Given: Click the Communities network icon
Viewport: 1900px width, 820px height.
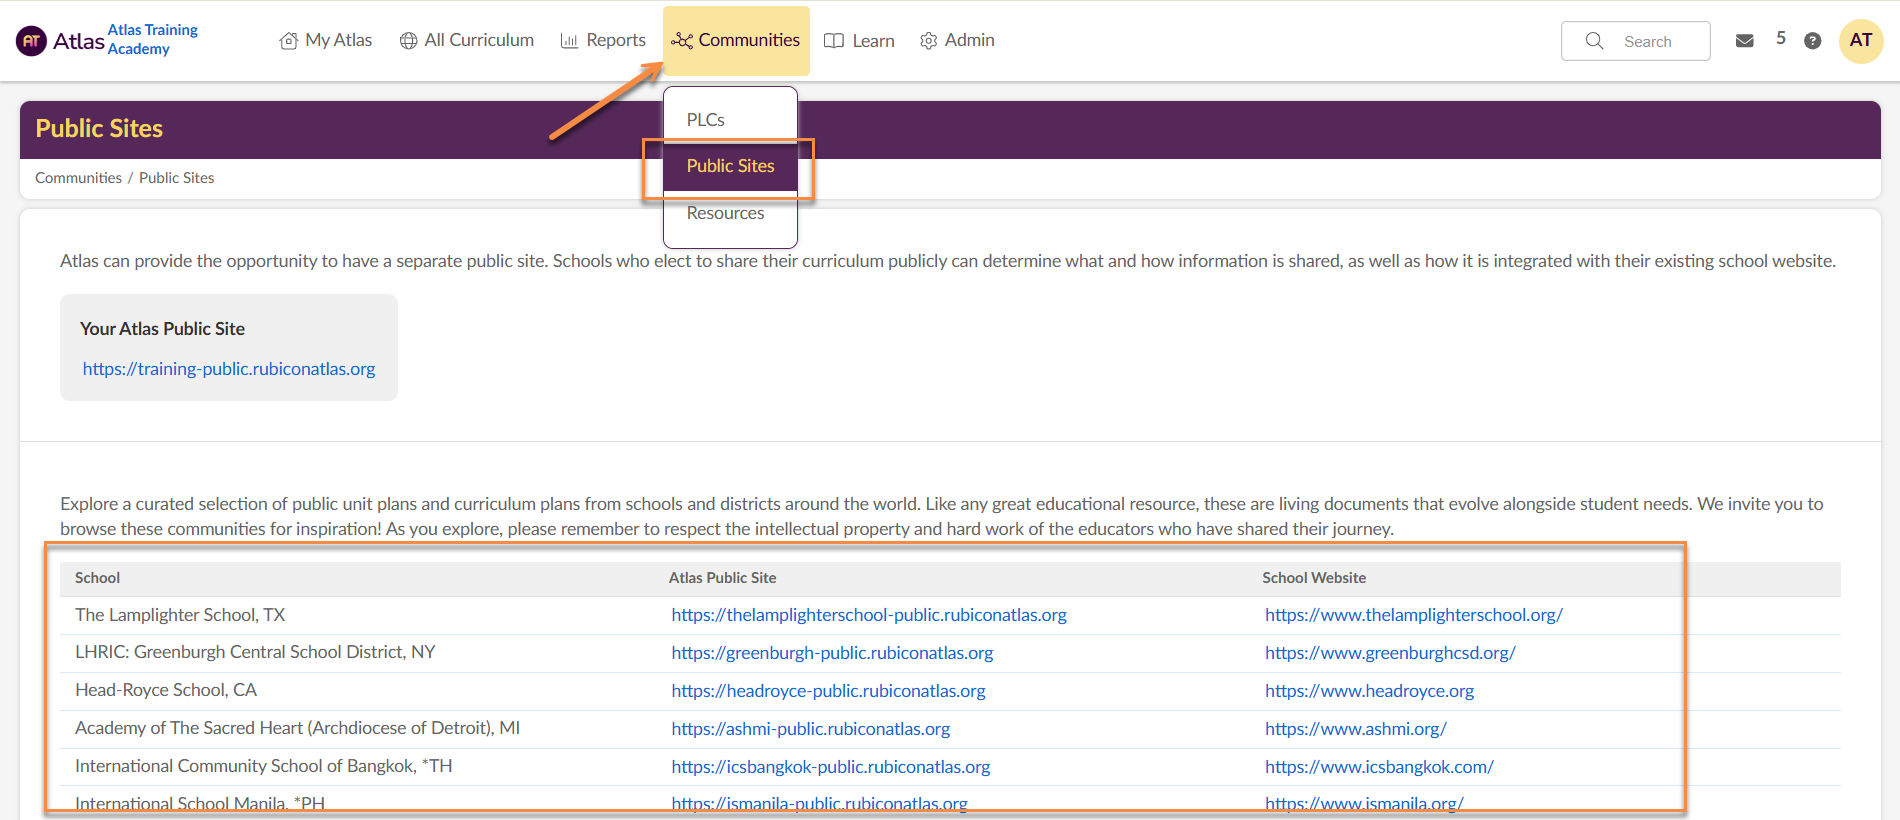Looking at the screenshot, I should click(682, 41).
